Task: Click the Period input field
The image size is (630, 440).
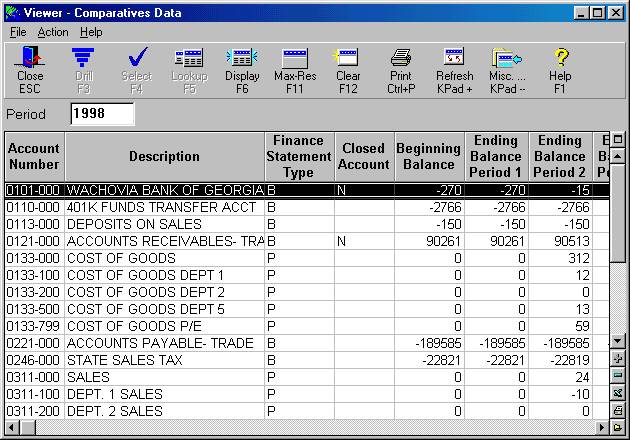Action: [102, 115]
